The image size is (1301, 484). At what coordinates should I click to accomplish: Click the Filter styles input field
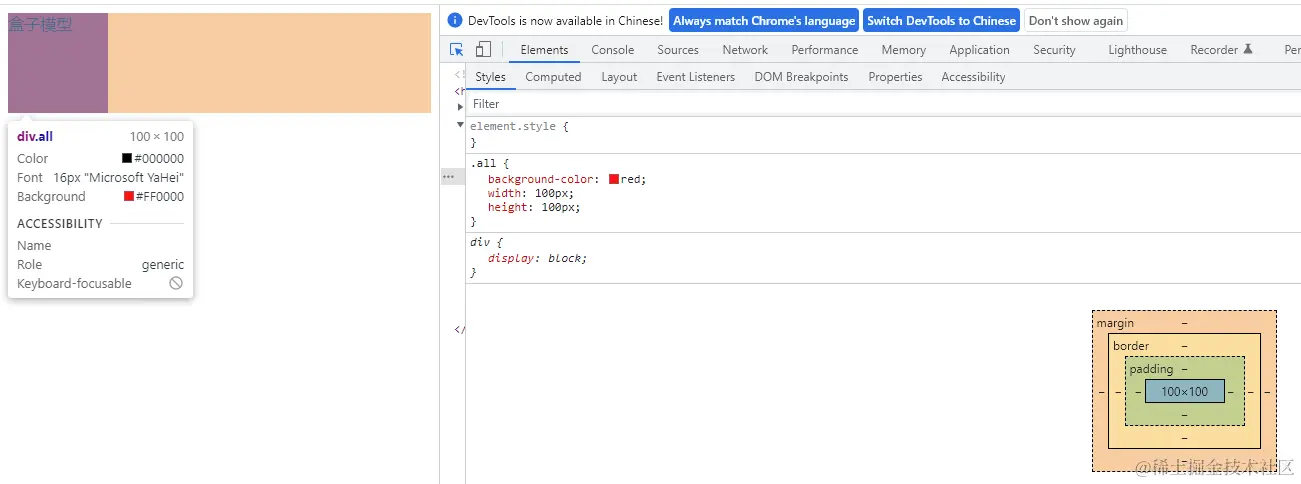[883, 104]
